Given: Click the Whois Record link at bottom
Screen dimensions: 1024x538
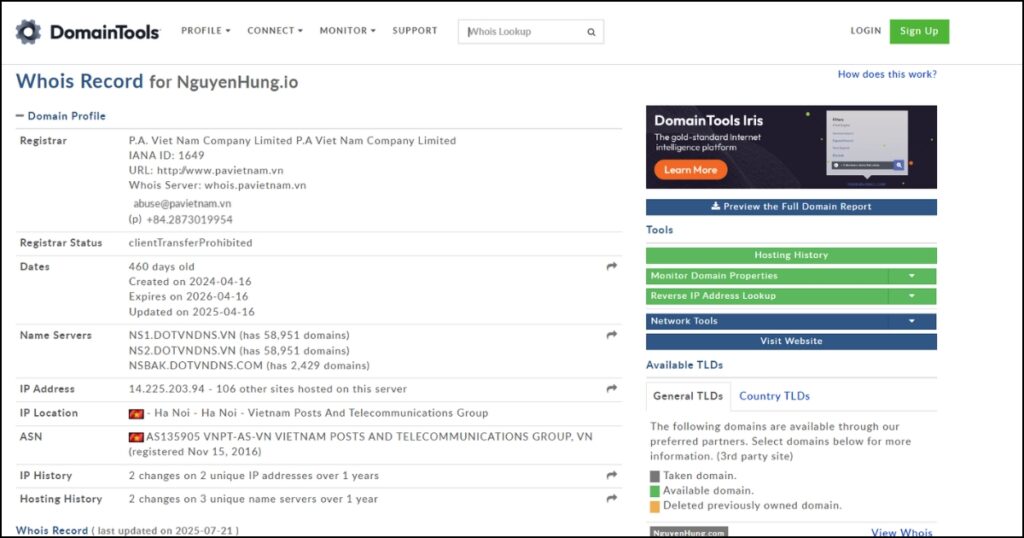Looking at the screenshot, I should pyautogui.click(x=52, y=530).
